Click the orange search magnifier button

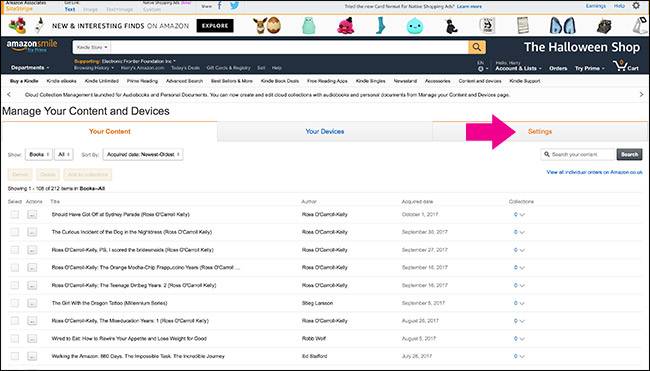[x=477, y=47]
